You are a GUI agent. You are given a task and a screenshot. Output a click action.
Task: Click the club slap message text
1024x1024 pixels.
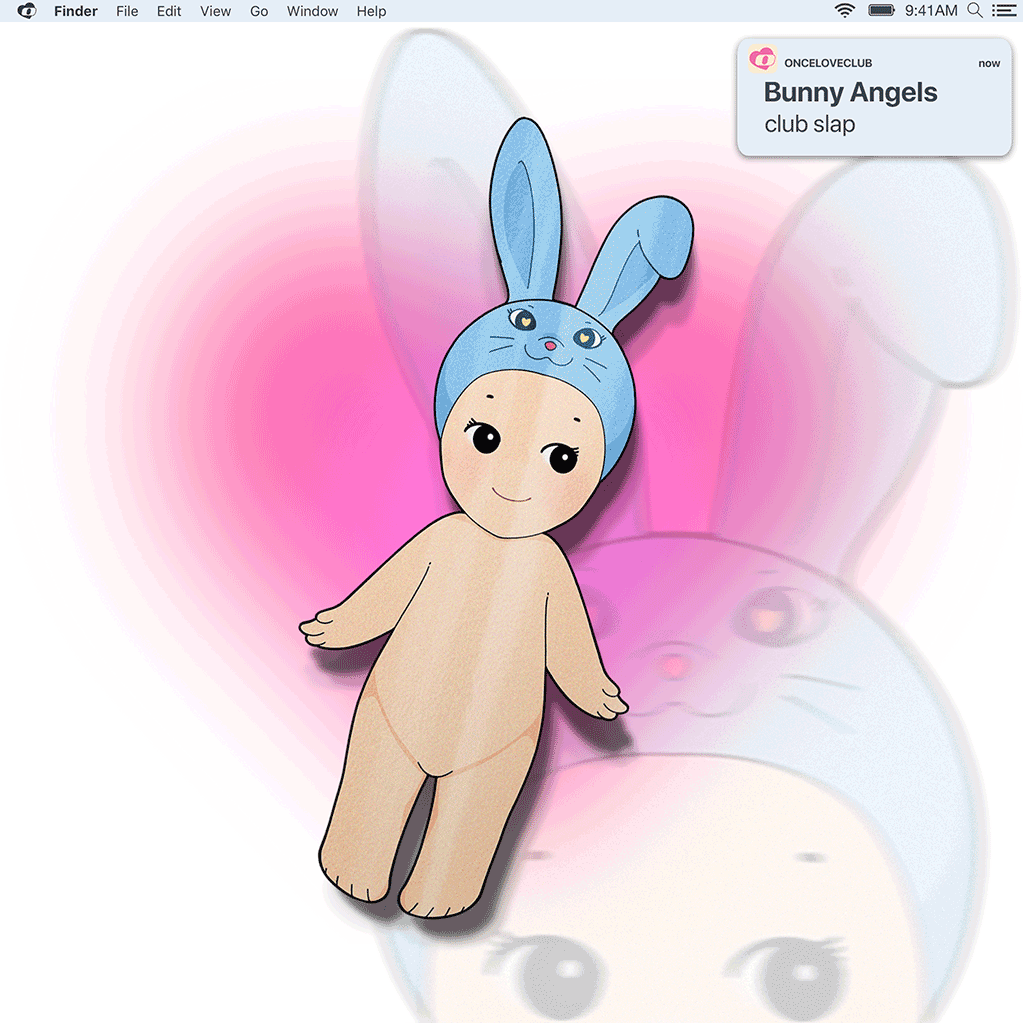[x=810, y=124]
